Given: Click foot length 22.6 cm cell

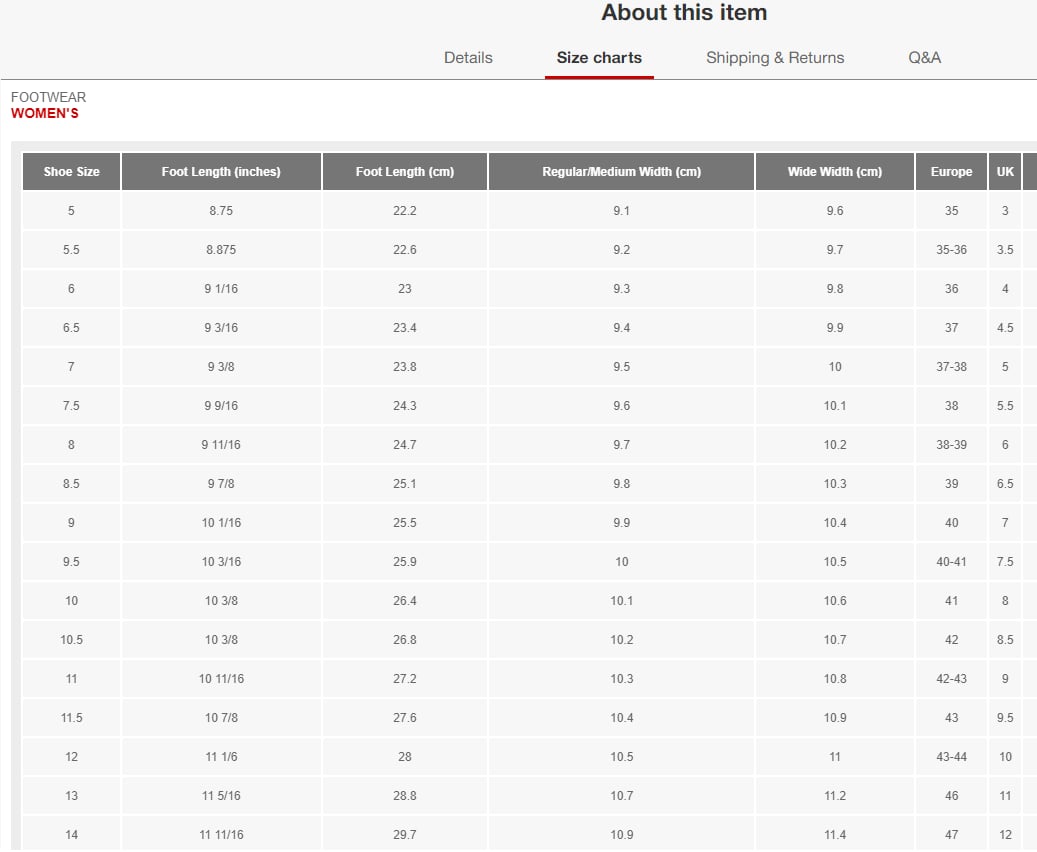Looking at the screenshot, I should tap(405, 249).
